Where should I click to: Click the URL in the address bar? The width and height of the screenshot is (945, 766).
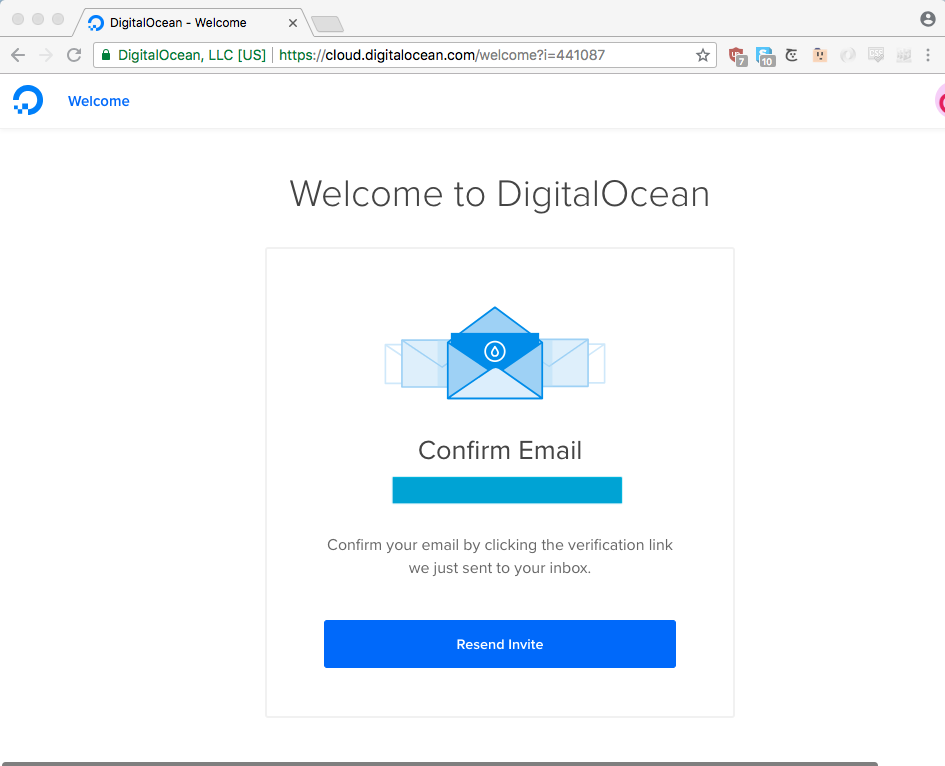click(x=440, y=55)
